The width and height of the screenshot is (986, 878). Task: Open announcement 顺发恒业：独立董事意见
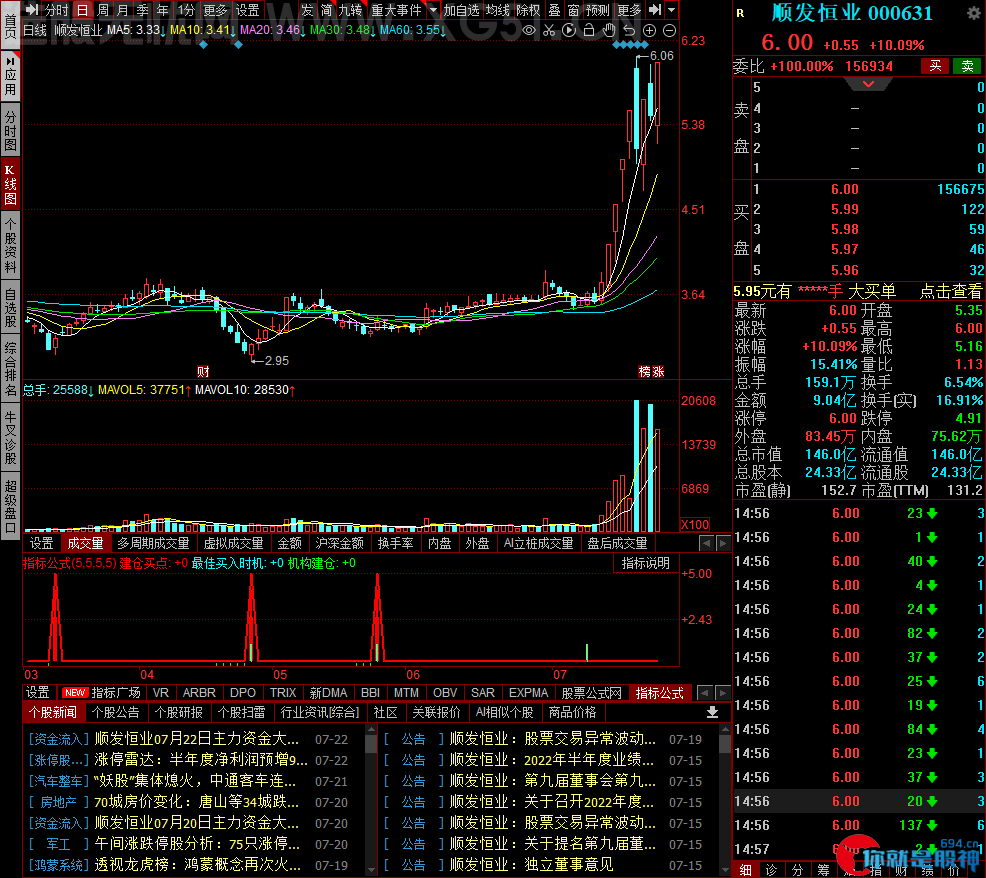coord(531,865)
